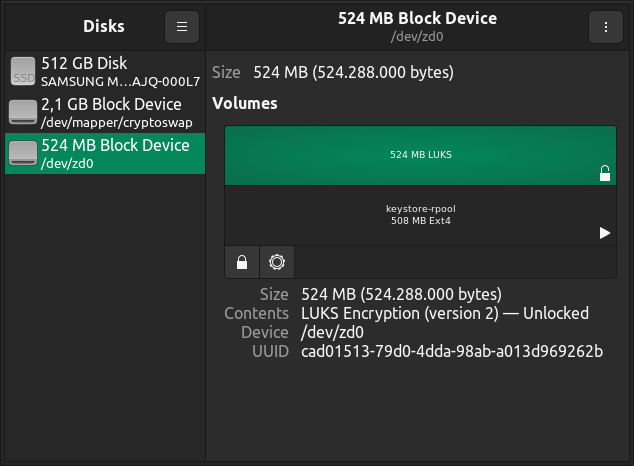Click the Disks title in the sidebar header

(x=104, y=26)
